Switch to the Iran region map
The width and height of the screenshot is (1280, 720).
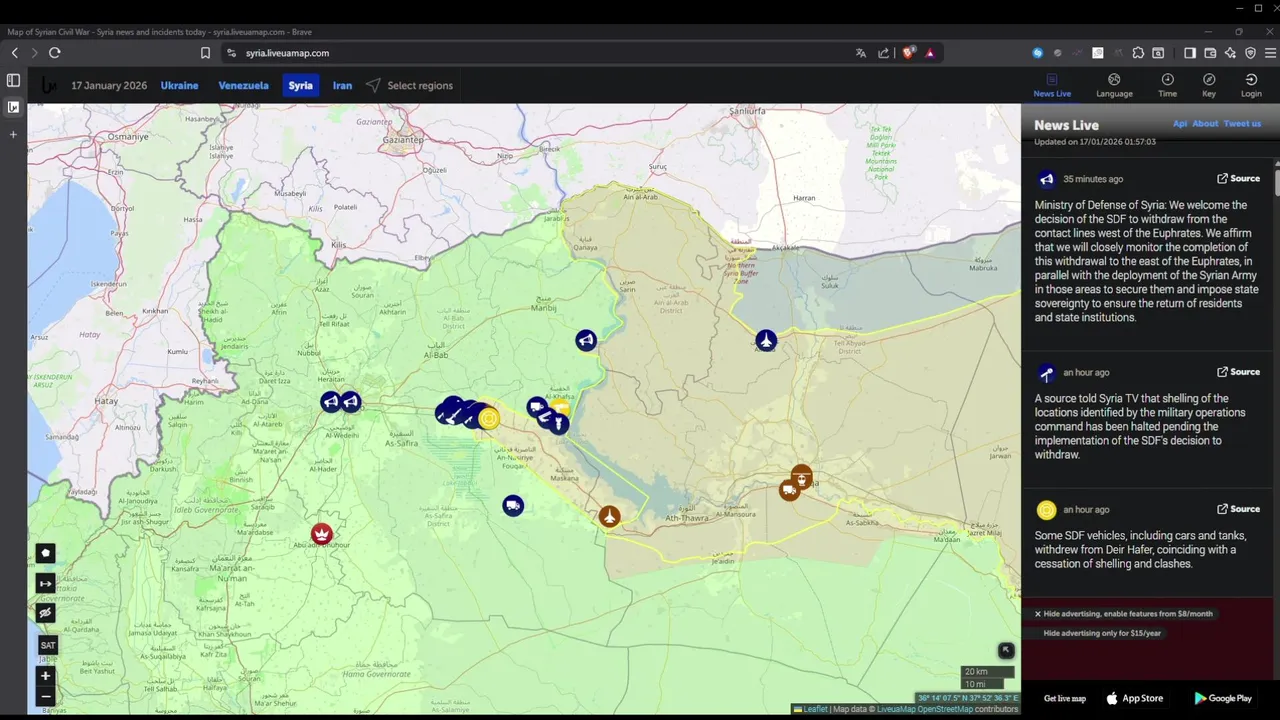tap(342, 86)
